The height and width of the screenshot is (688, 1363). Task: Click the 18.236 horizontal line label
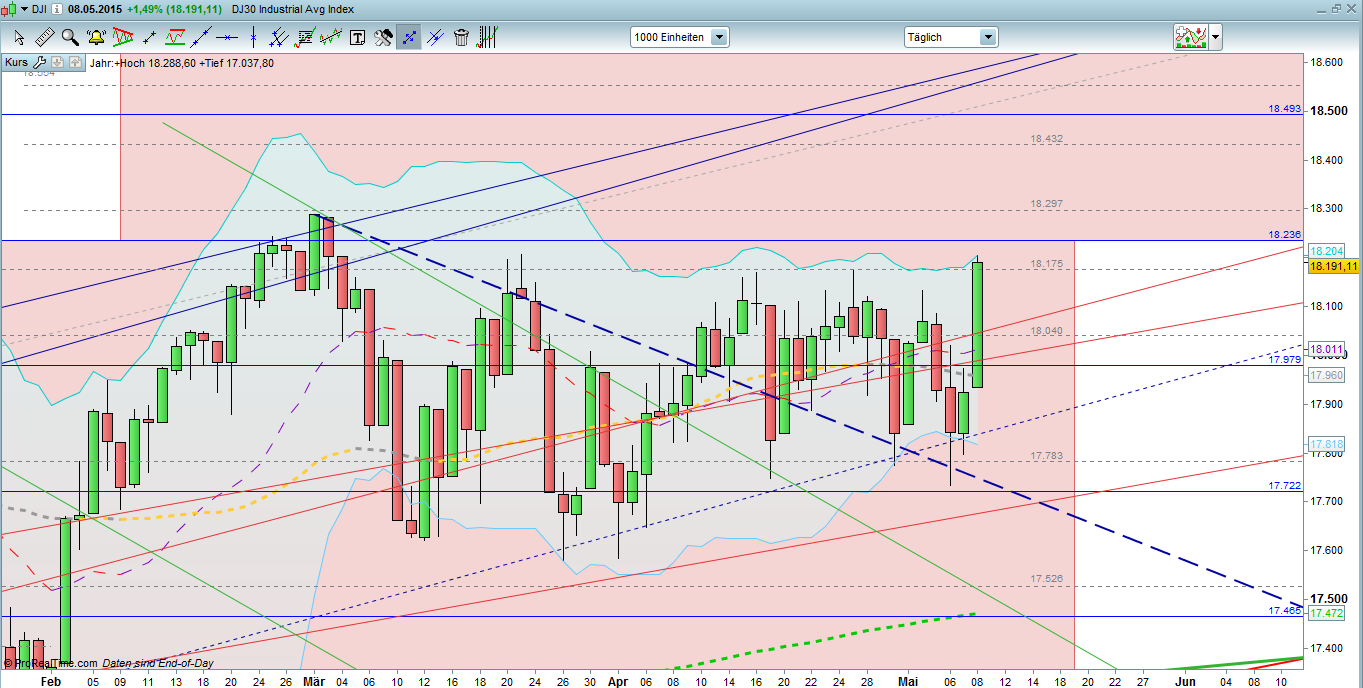(1285, 234)
